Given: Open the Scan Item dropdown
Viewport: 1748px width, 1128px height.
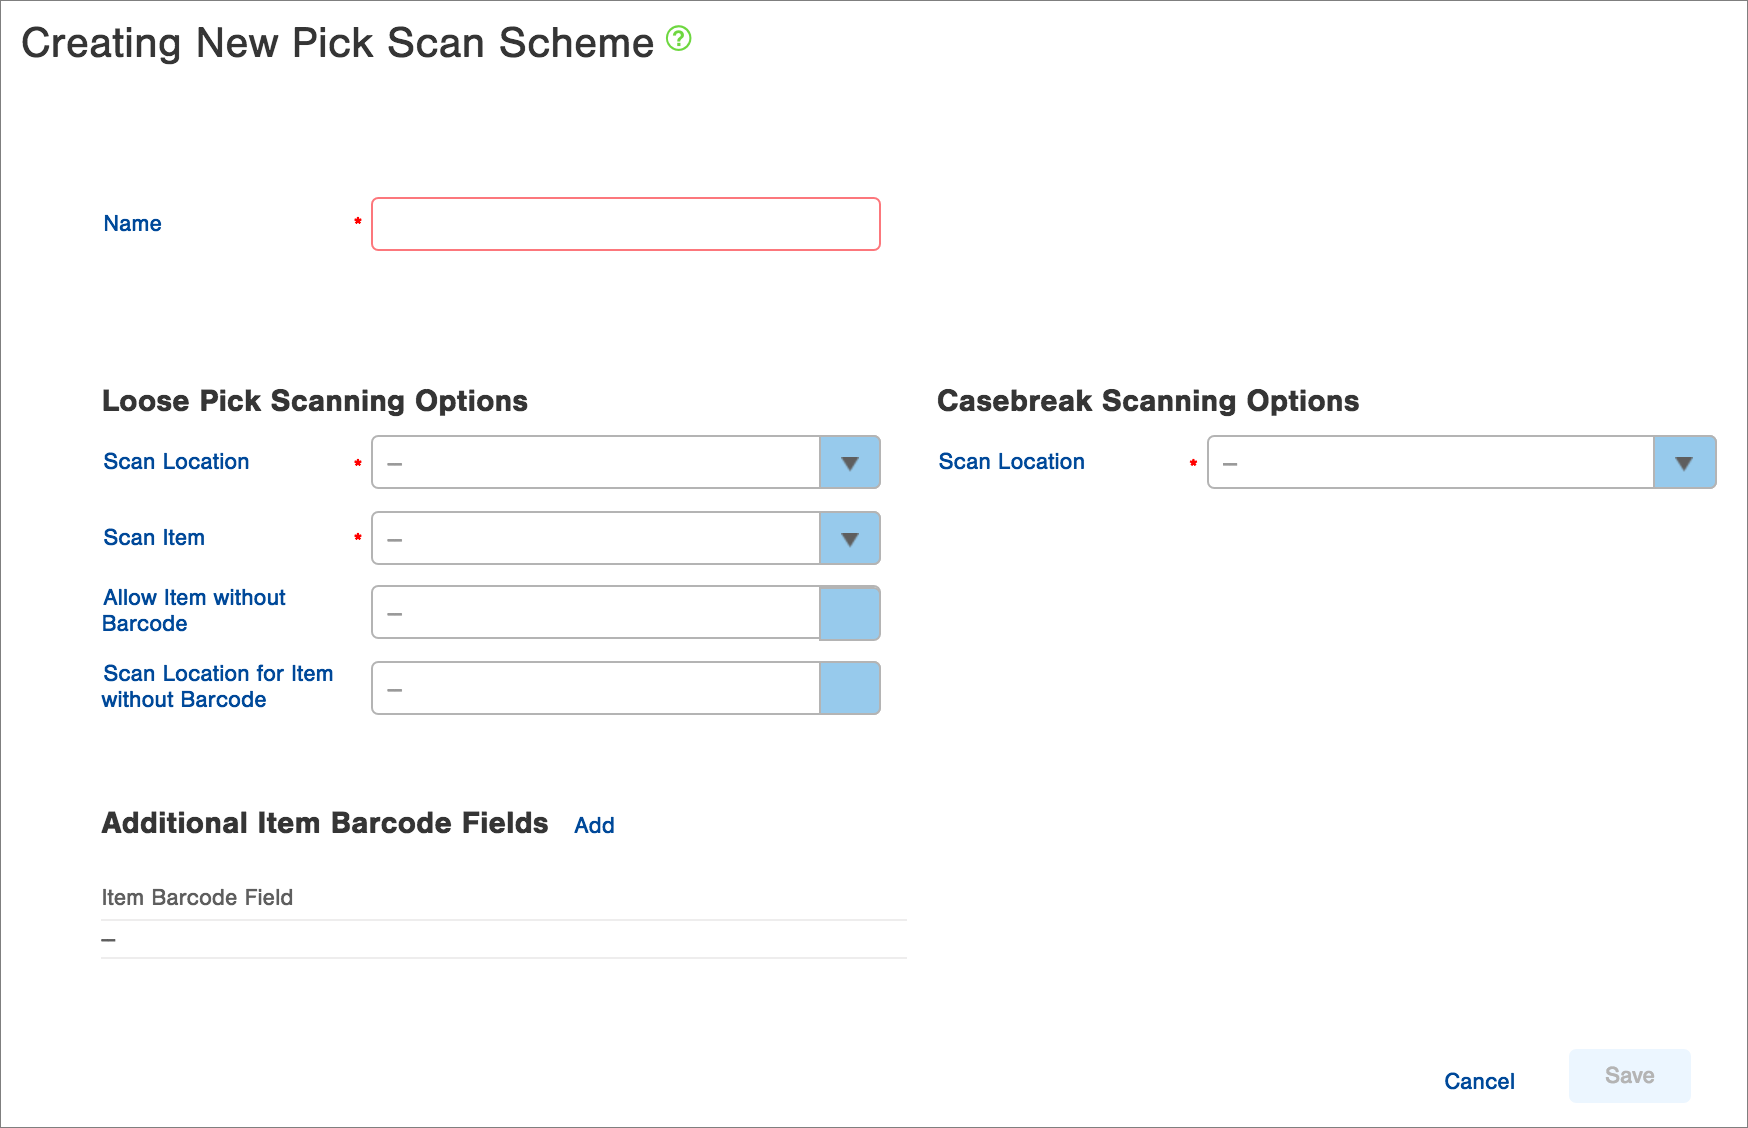Looking at the screenshot, I should tap(849, 538).
